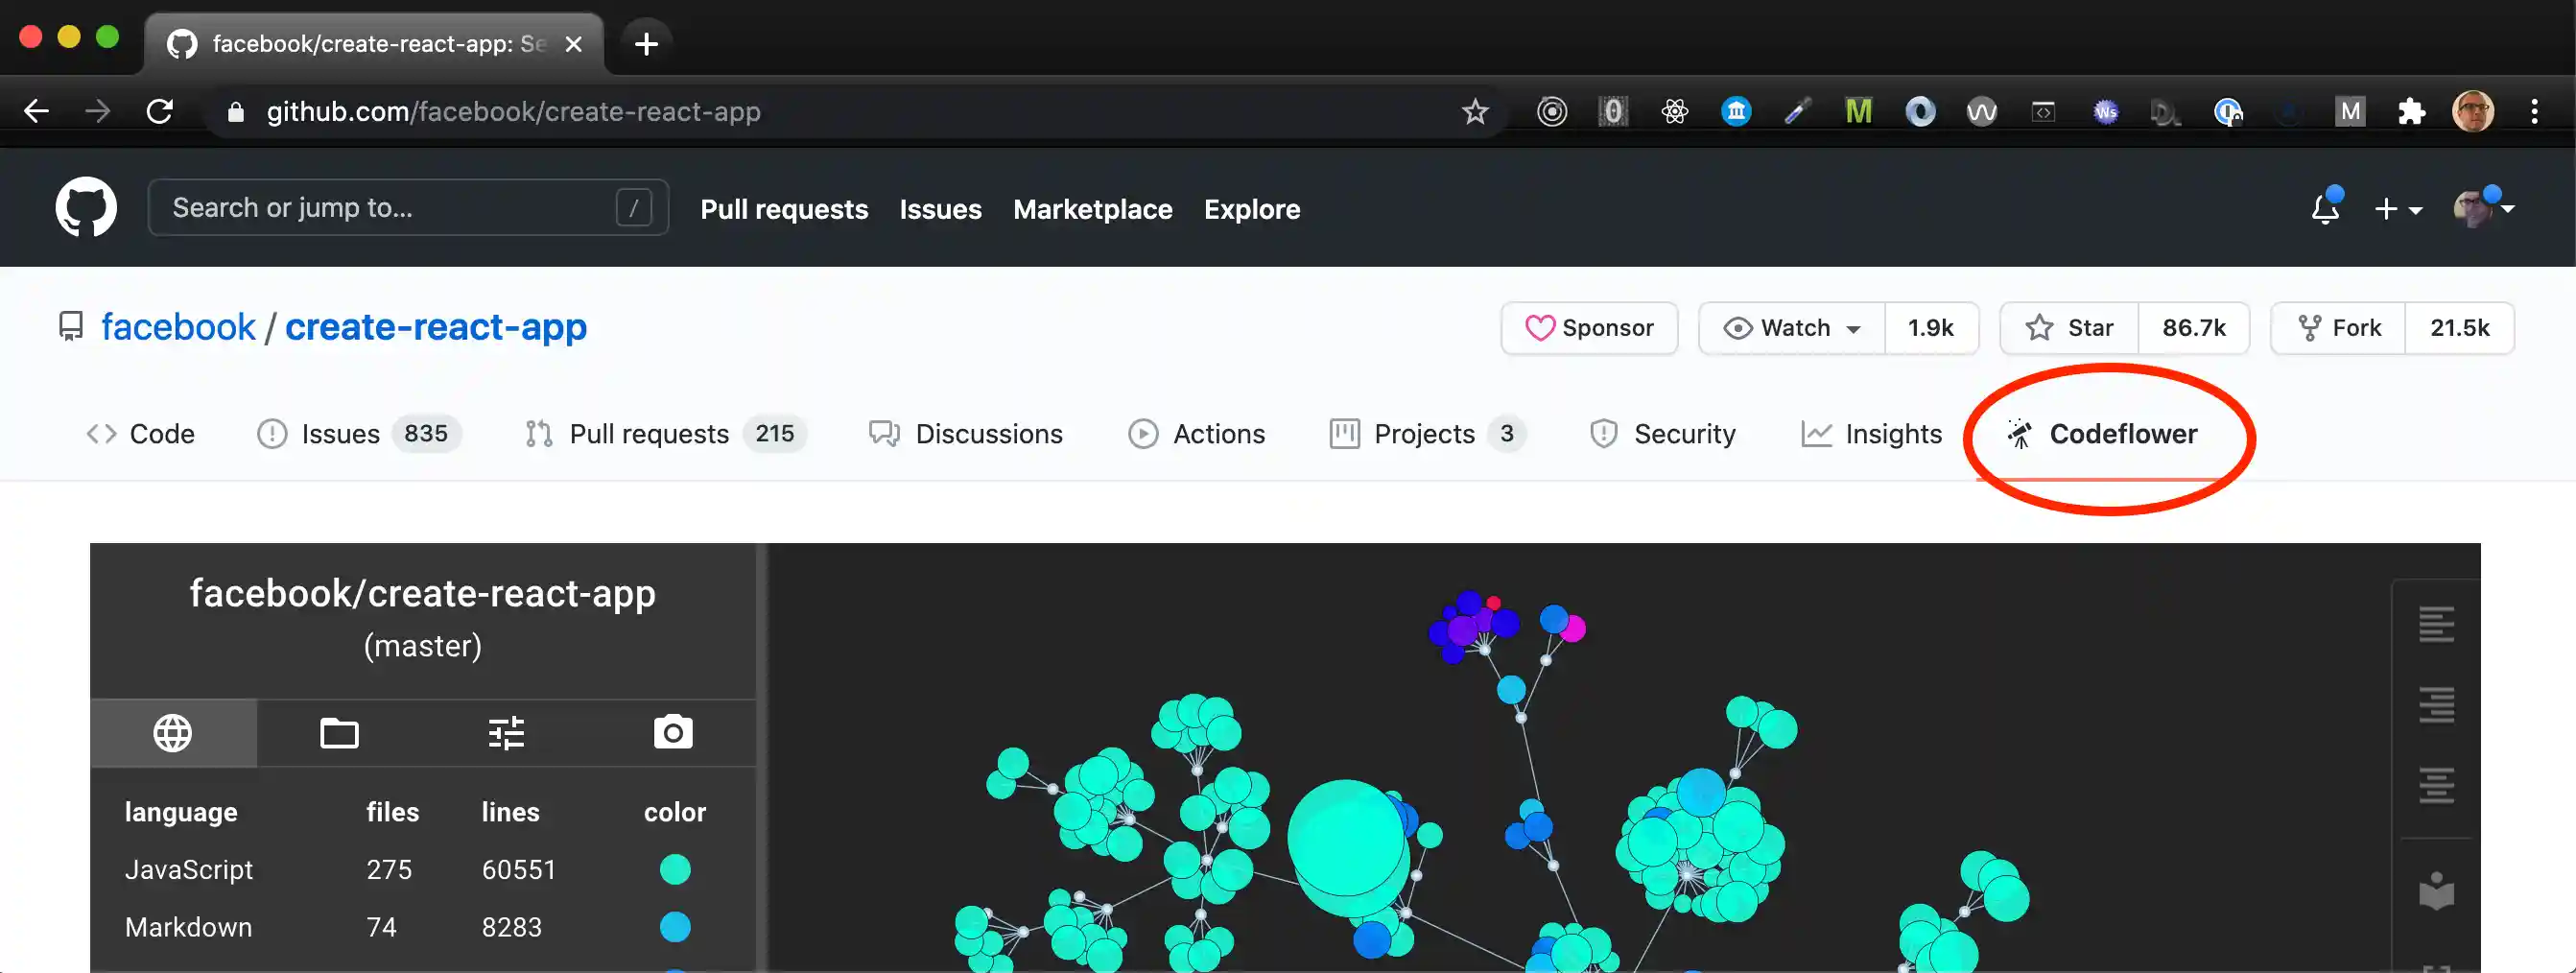The width and height of the screenshot is (2576, 973).
Task: Click the JavaScript color swatch
Action: (x=675, y=869)
